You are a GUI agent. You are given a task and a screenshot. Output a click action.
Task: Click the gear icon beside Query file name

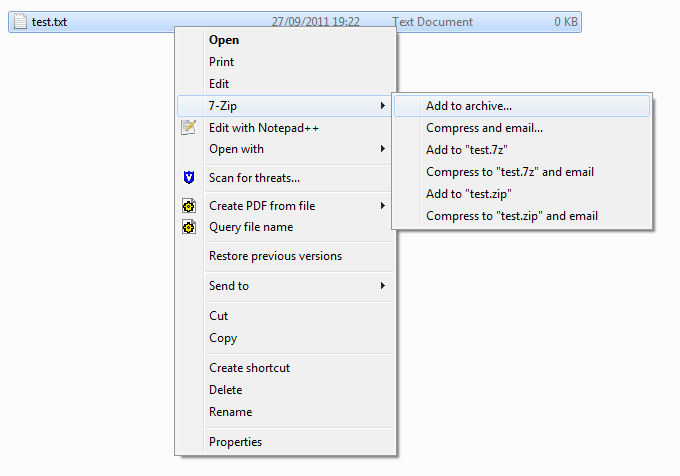pos(189,227)
